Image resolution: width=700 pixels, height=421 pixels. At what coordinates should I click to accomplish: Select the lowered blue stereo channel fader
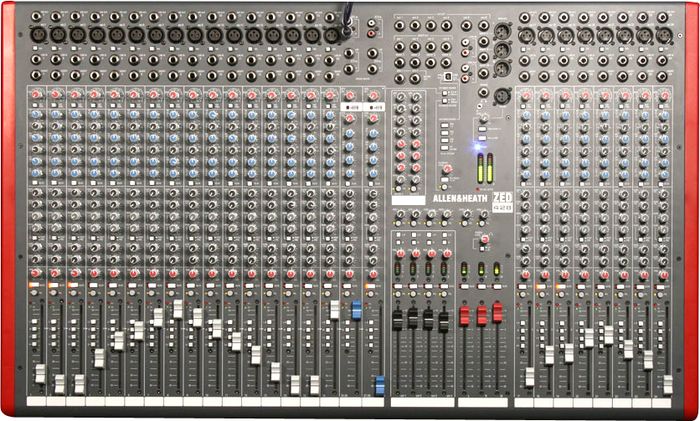380,385
